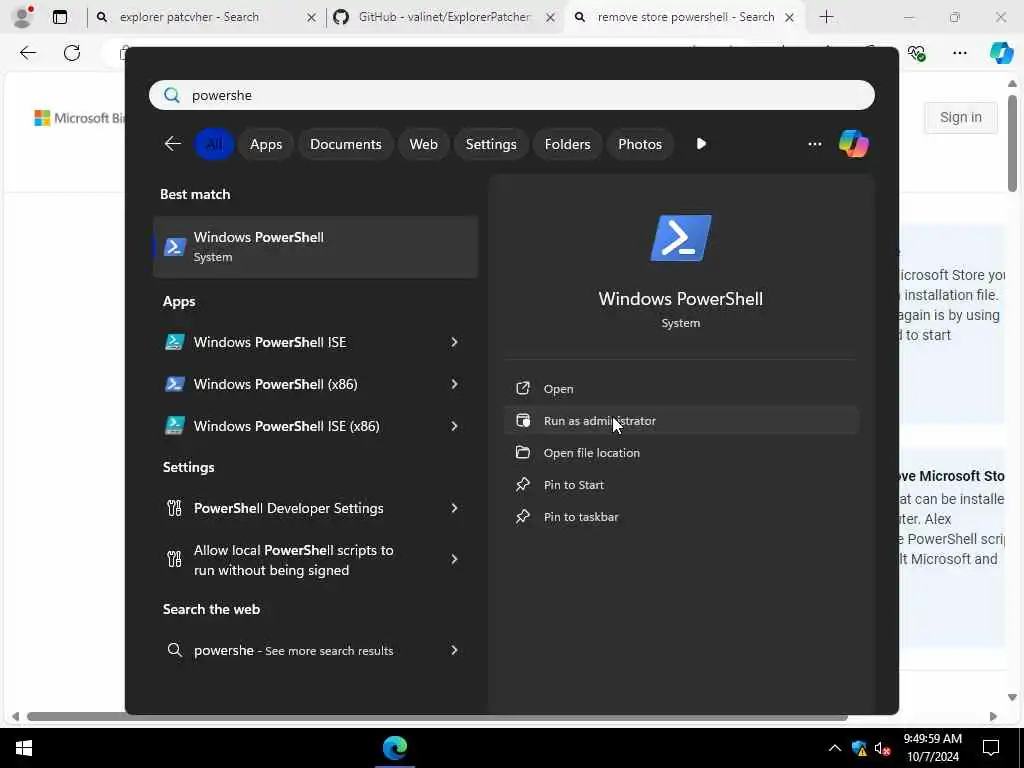Viewport: 1024px width, 768px height.
Task: Refresh the Edge page
Action: click(x=72, y=53)
